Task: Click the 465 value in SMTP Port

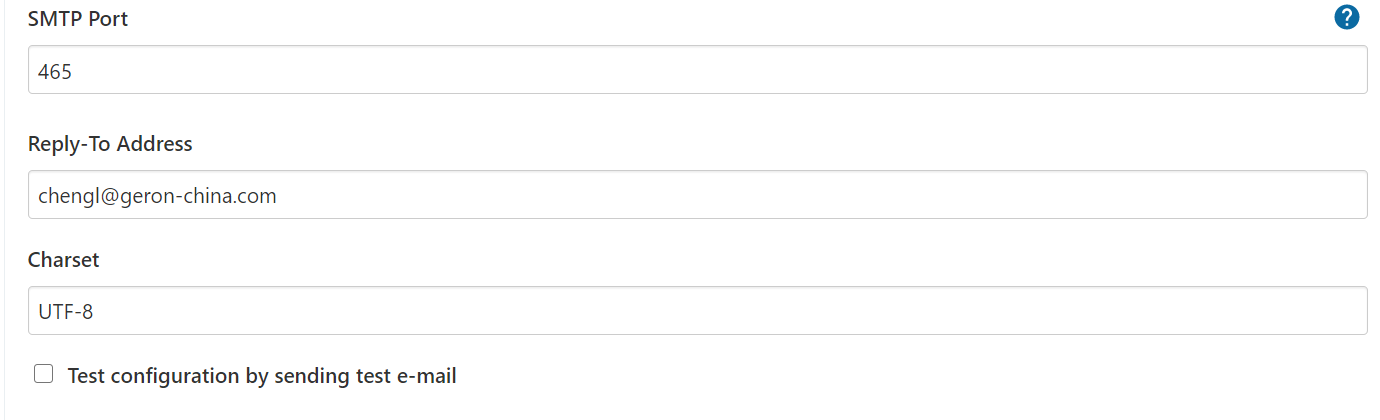Action: coord(55,72)
